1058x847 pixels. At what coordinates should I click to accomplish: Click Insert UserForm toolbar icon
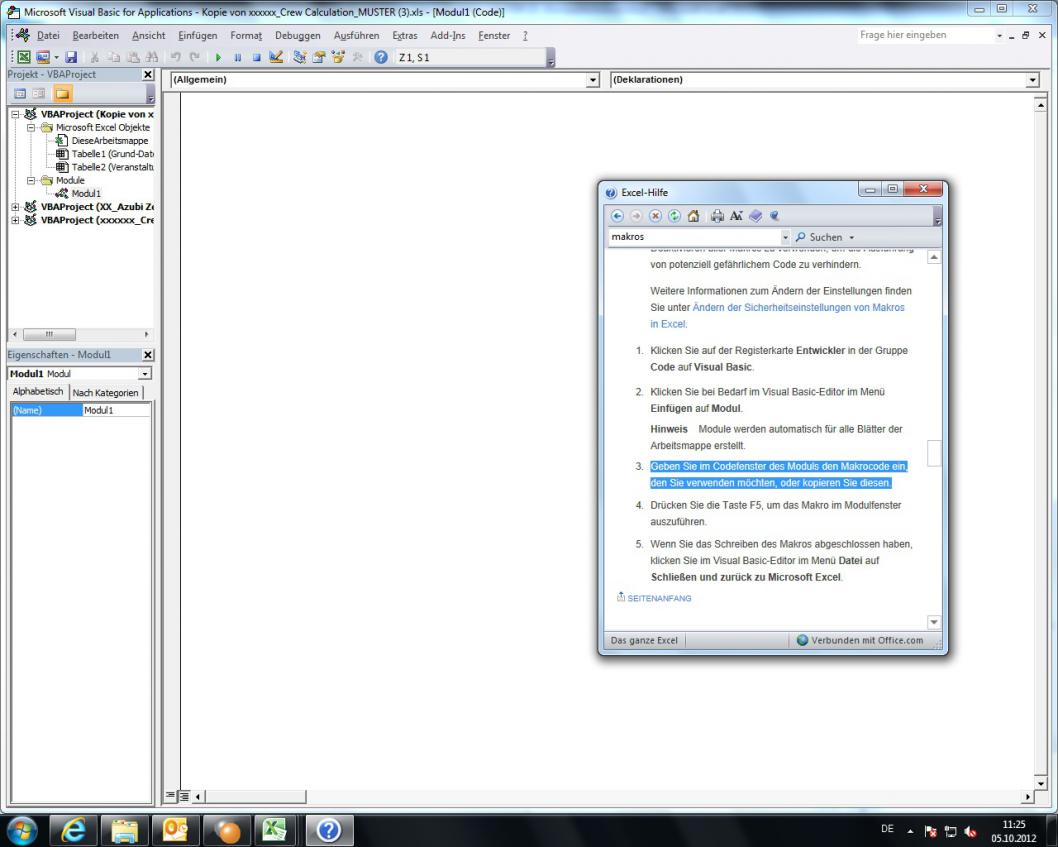tap(43, 57)
